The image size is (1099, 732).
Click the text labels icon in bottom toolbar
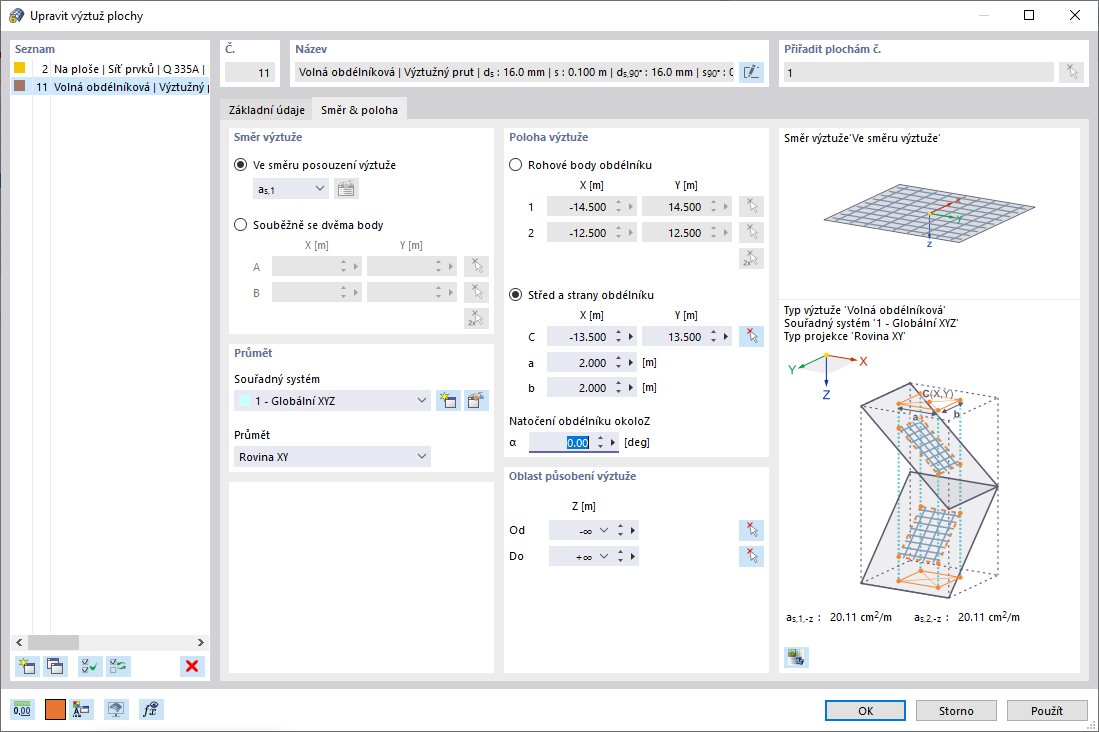pos(82,710)
